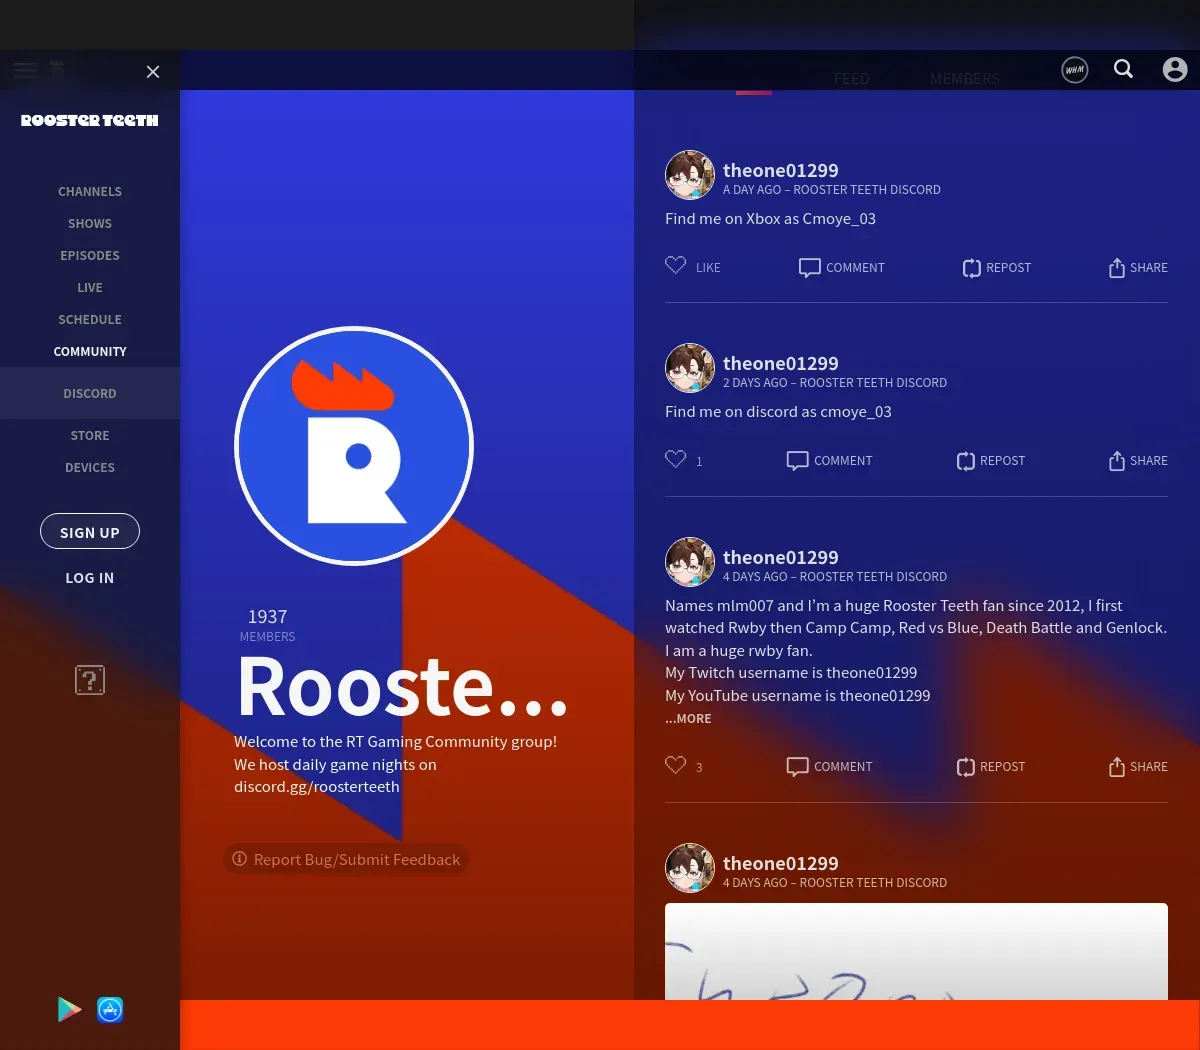The image size is (1200, 1050).
Task: Open avatar on Xbox post
Action: (x=690, y=175)
